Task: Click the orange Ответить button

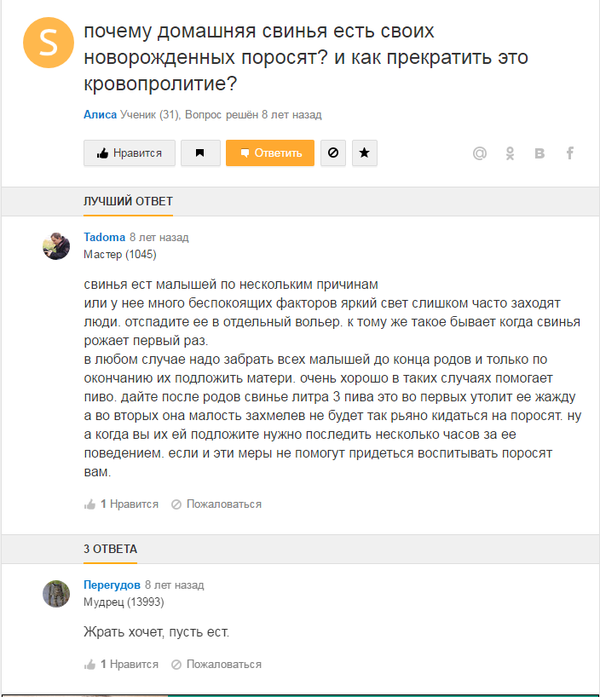Action: click(x=270, y=153)
